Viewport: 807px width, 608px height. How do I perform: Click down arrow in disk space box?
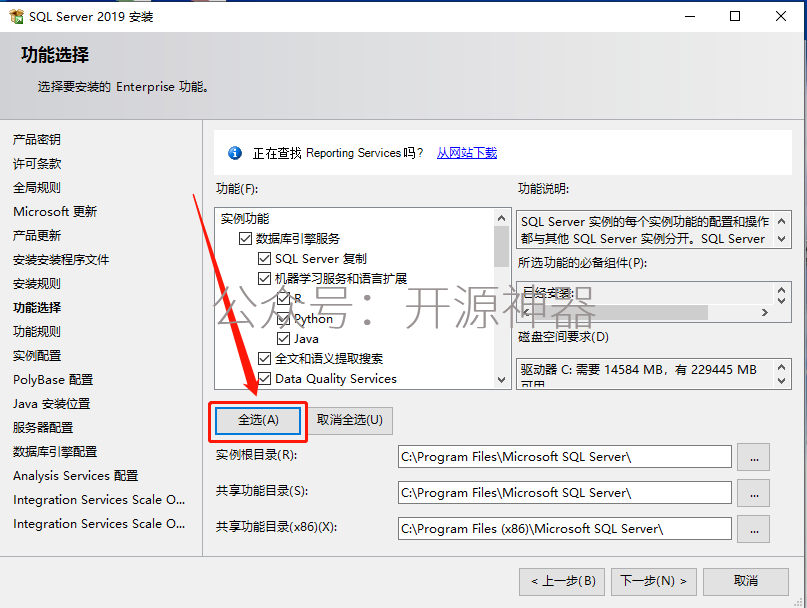pyautogui.click(x=781, y=381)
